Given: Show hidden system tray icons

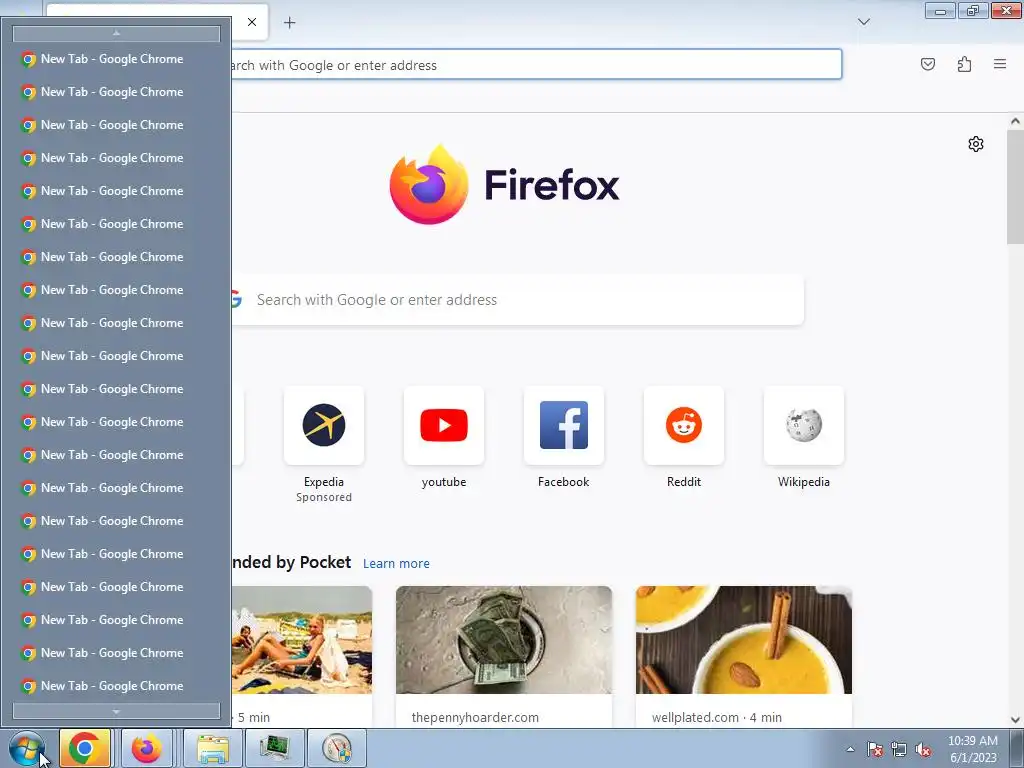Looking at the screenshot, I should [x=850, y=749].
